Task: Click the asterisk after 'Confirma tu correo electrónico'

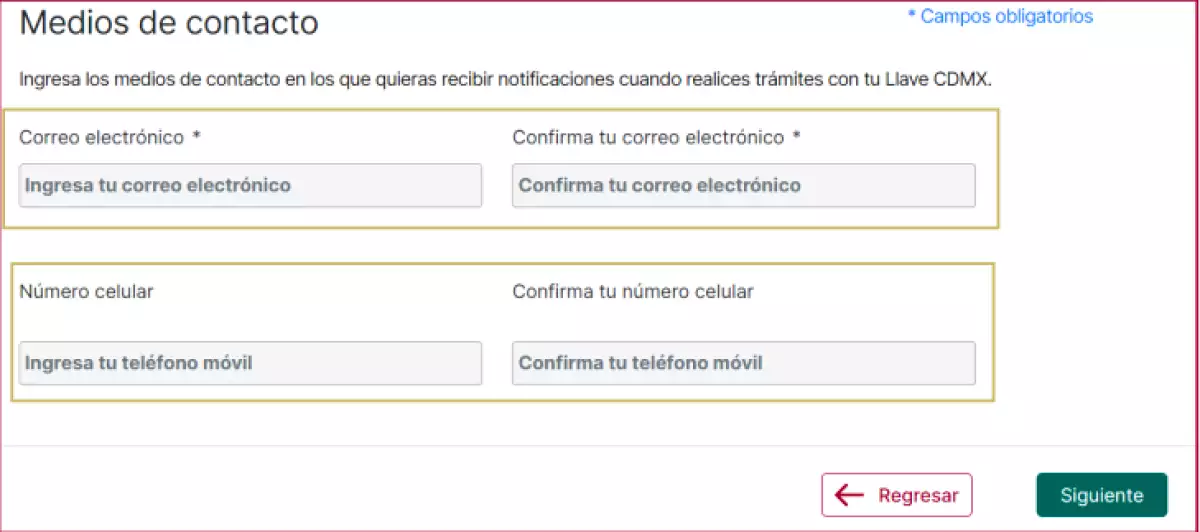Action: pyautogui.click(x=797, y=137)
